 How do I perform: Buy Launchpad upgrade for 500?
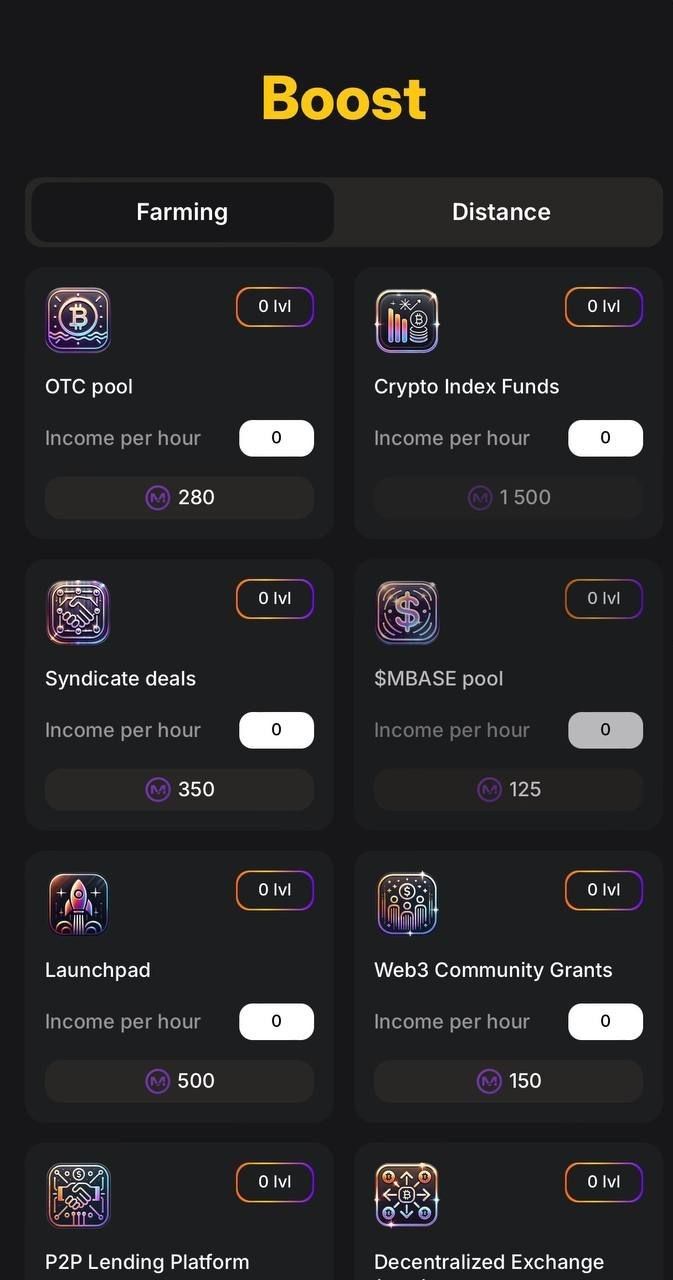(x=179, y=1081)
